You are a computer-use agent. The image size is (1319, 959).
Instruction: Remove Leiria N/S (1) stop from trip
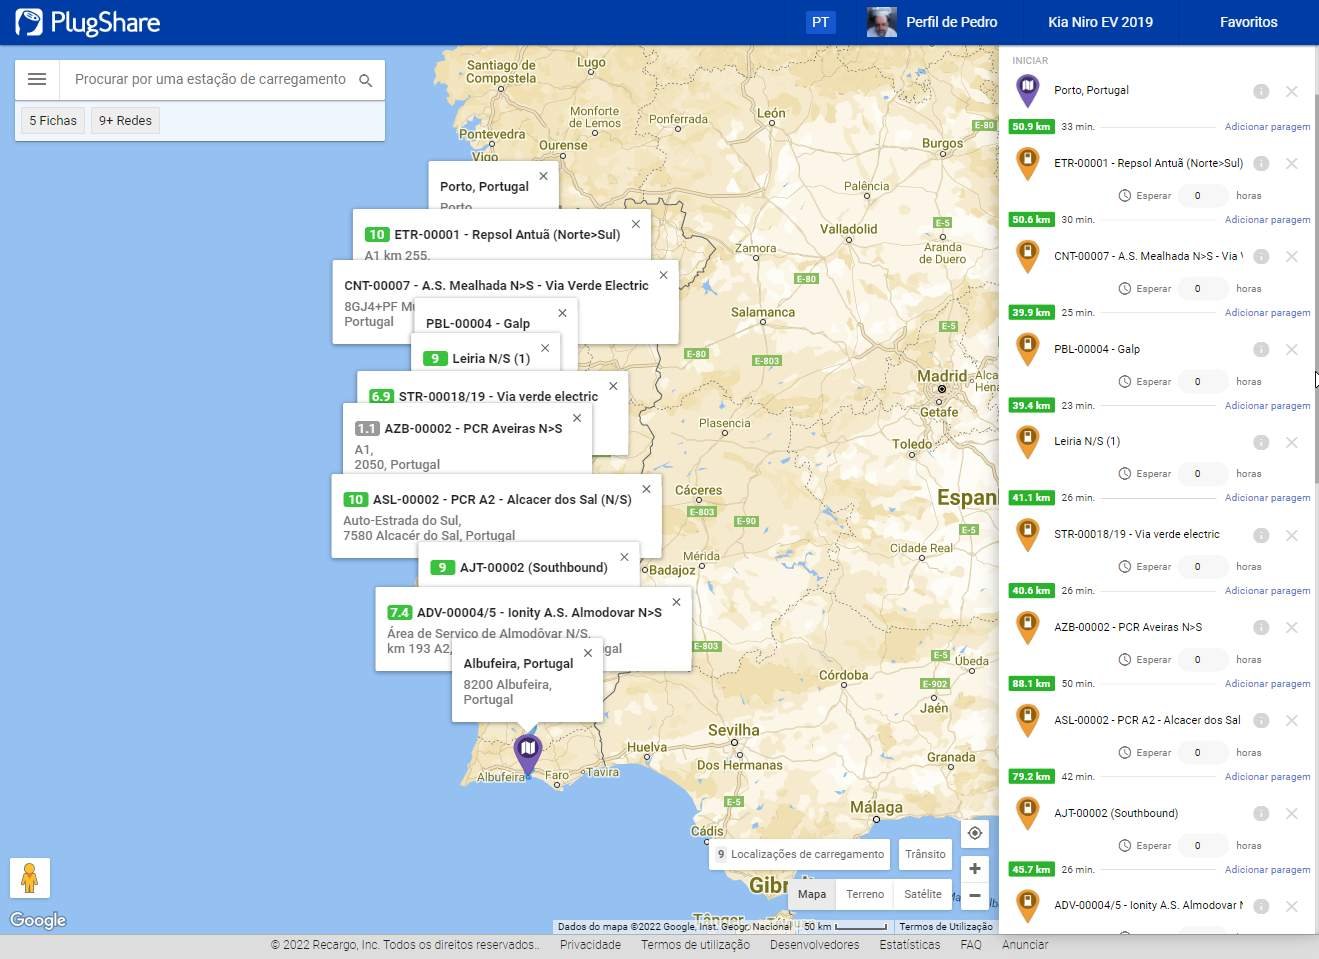coord(1292,442)
